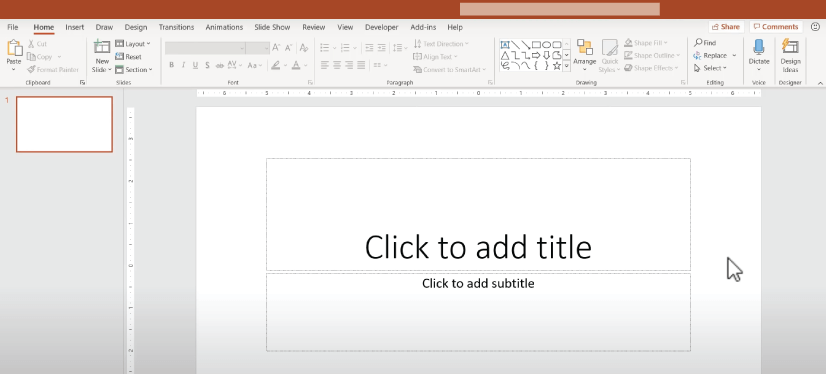The height and width of the screenshot is (374, 826).
Task: Select the Rectangle shape in shapes gallery
Action: pos(536,45)
